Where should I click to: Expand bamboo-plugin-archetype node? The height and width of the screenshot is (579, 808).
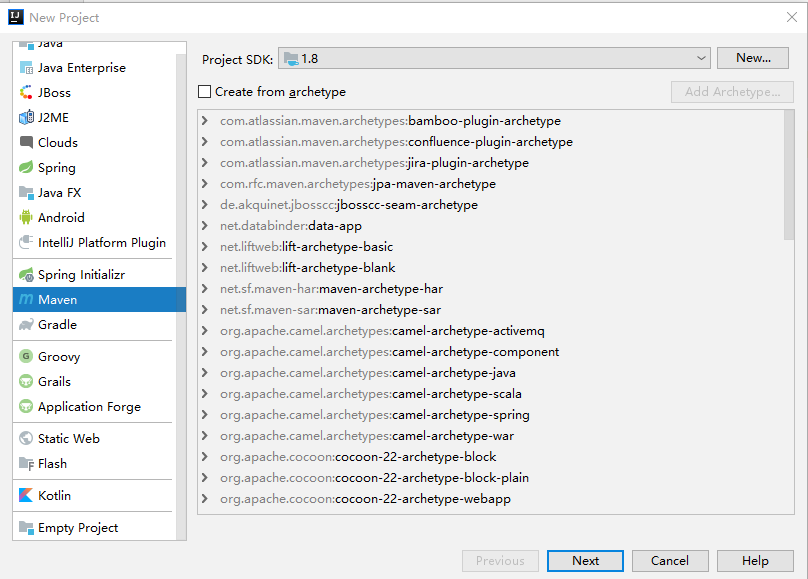(205, 121)
